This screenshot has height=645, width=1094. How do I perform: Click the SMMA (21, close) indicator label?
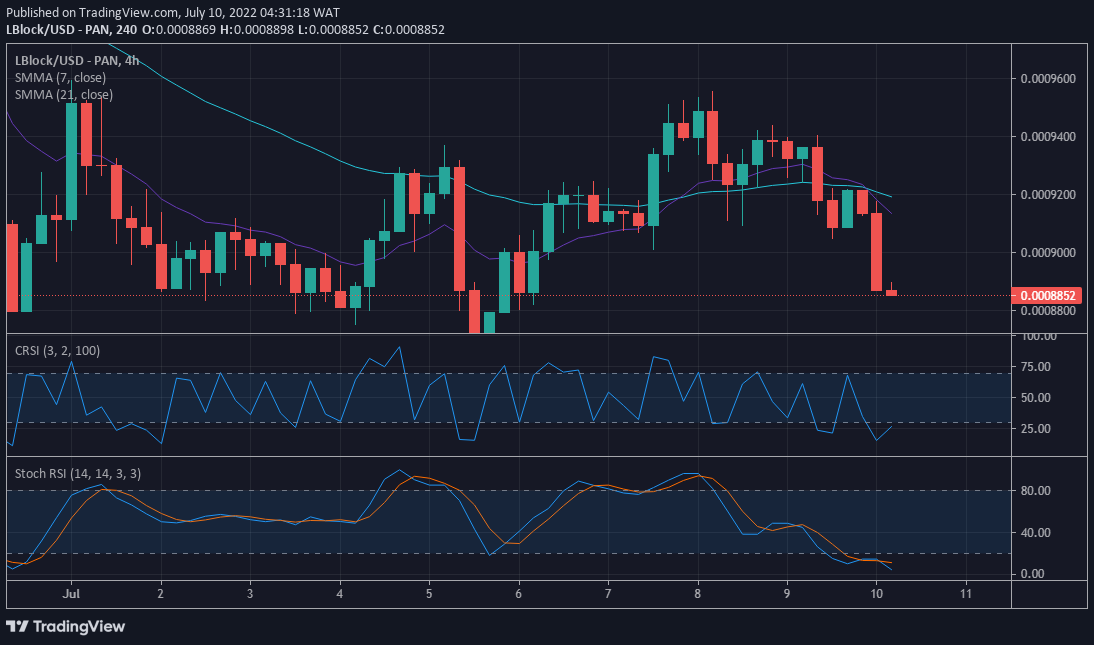63,94
